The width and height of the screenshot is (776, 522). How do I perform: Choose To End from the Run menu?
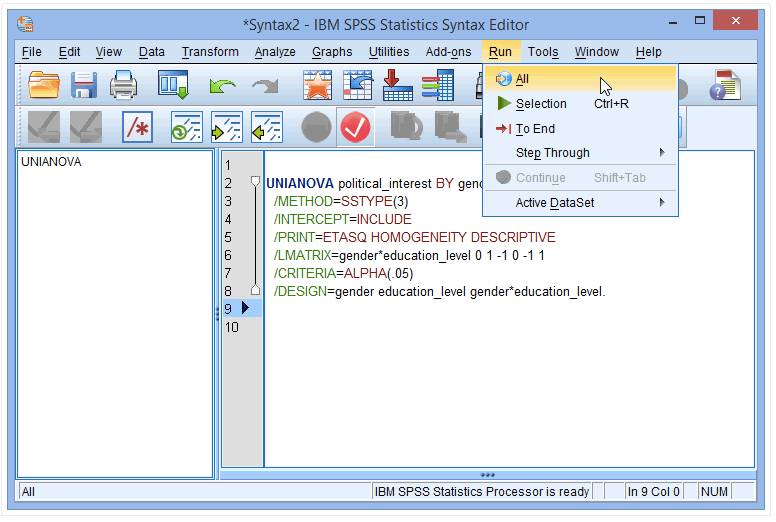click(x=581, y=129)
